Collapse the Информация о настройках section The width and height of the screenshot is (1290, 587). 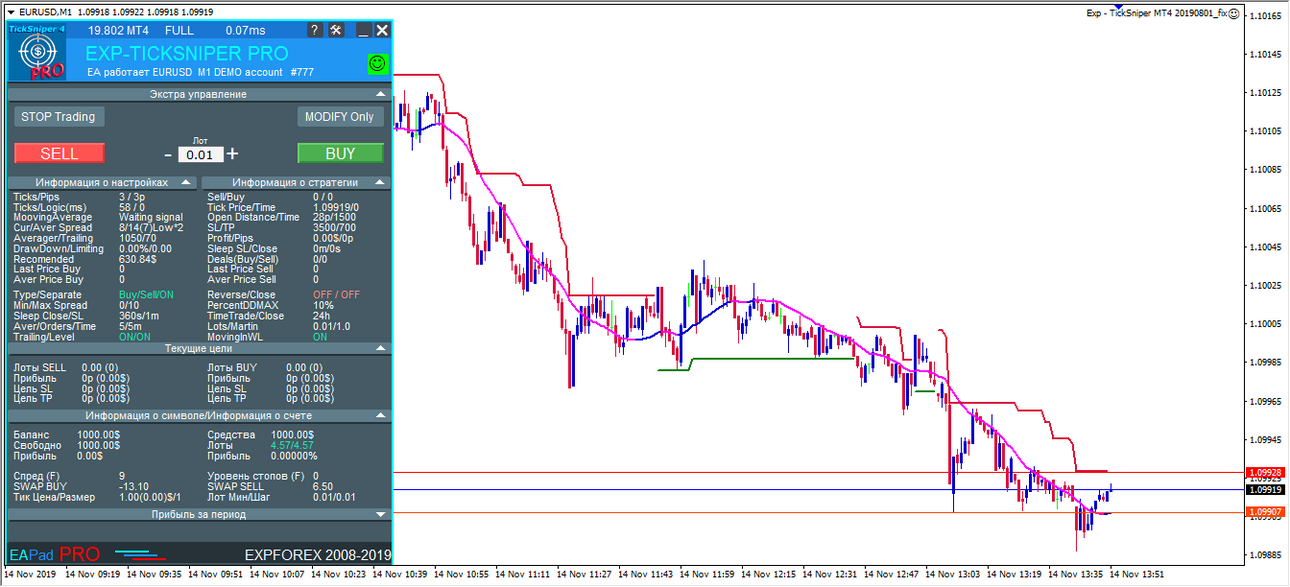tap(187, 183)
